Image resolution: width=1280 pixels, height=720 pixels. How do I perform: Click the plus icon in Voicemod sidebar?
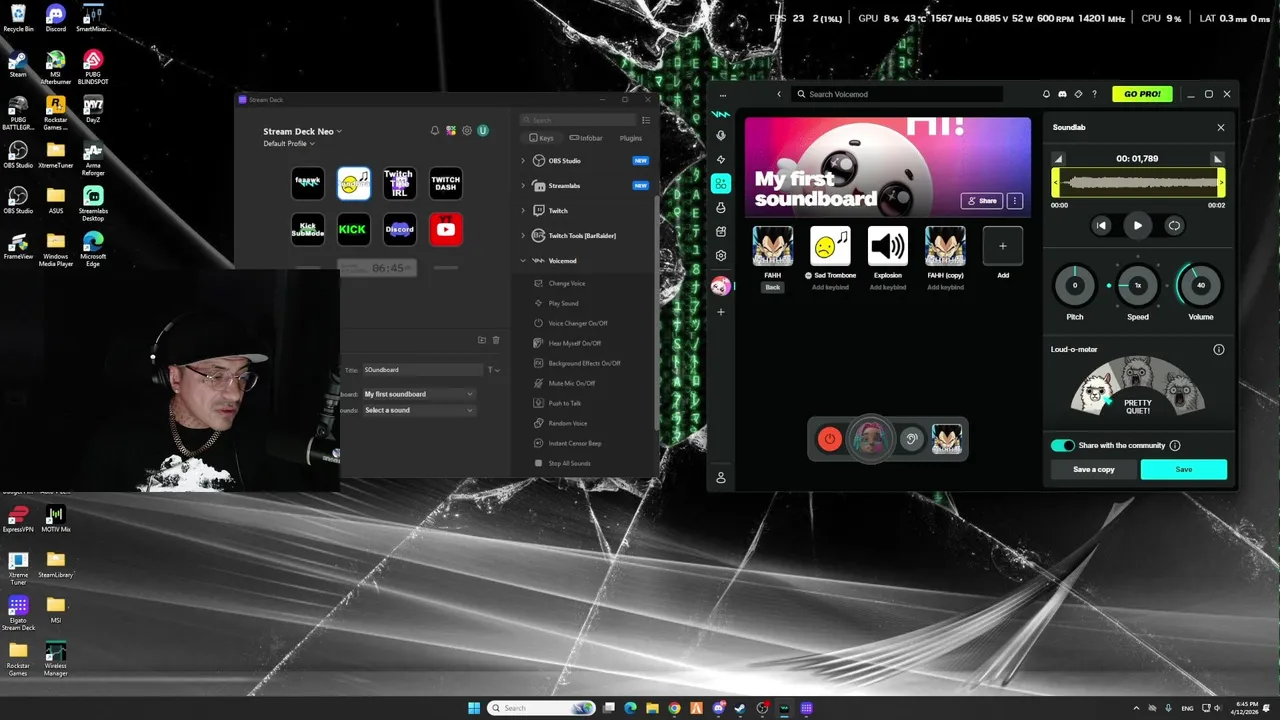(x=720, y=312)
